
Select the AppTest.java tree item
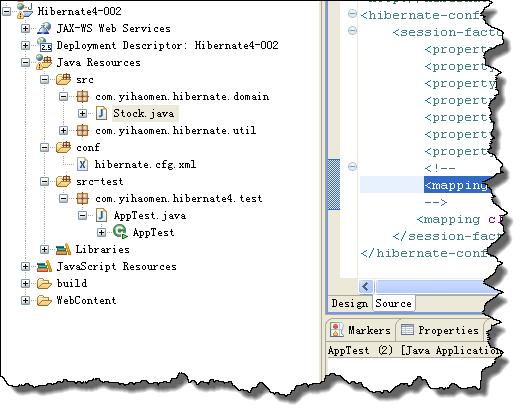pos(150,215)
